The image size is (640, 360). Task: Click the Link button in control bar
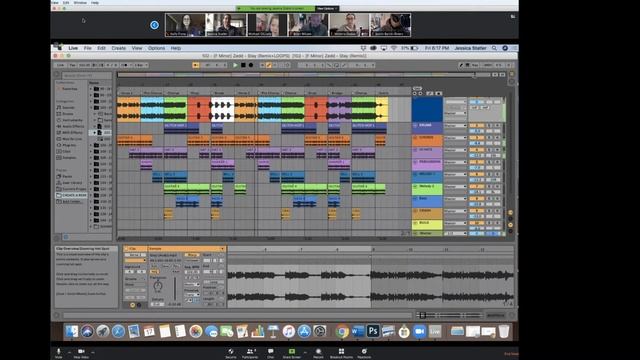[60, 65]
